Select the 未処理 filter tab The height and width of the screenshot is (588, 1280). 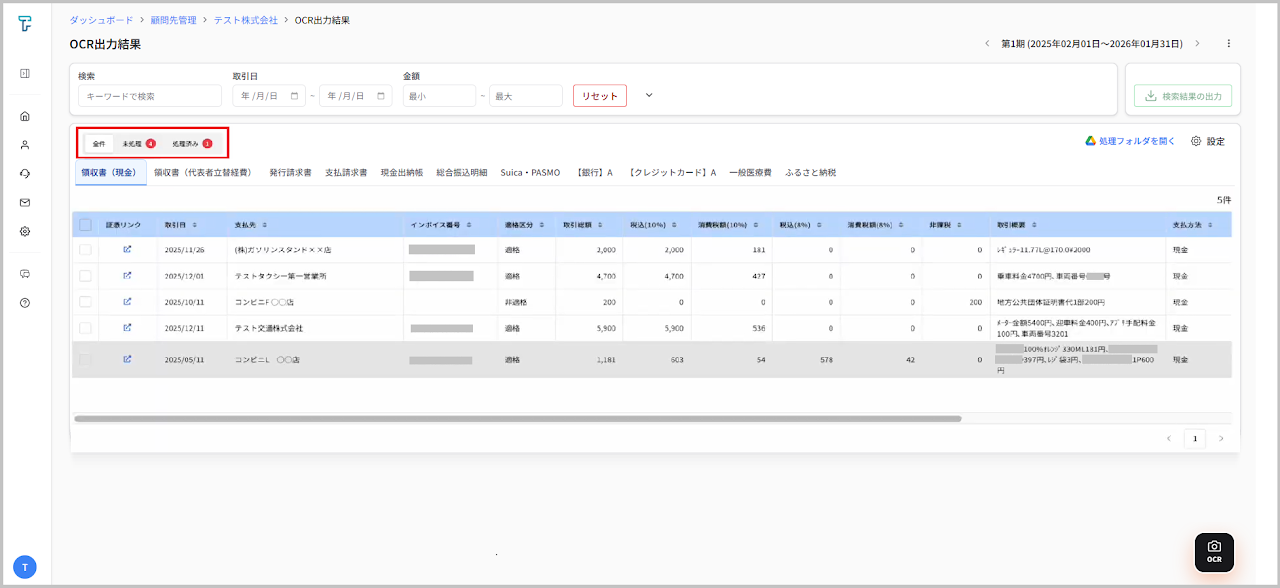[138, 144]
